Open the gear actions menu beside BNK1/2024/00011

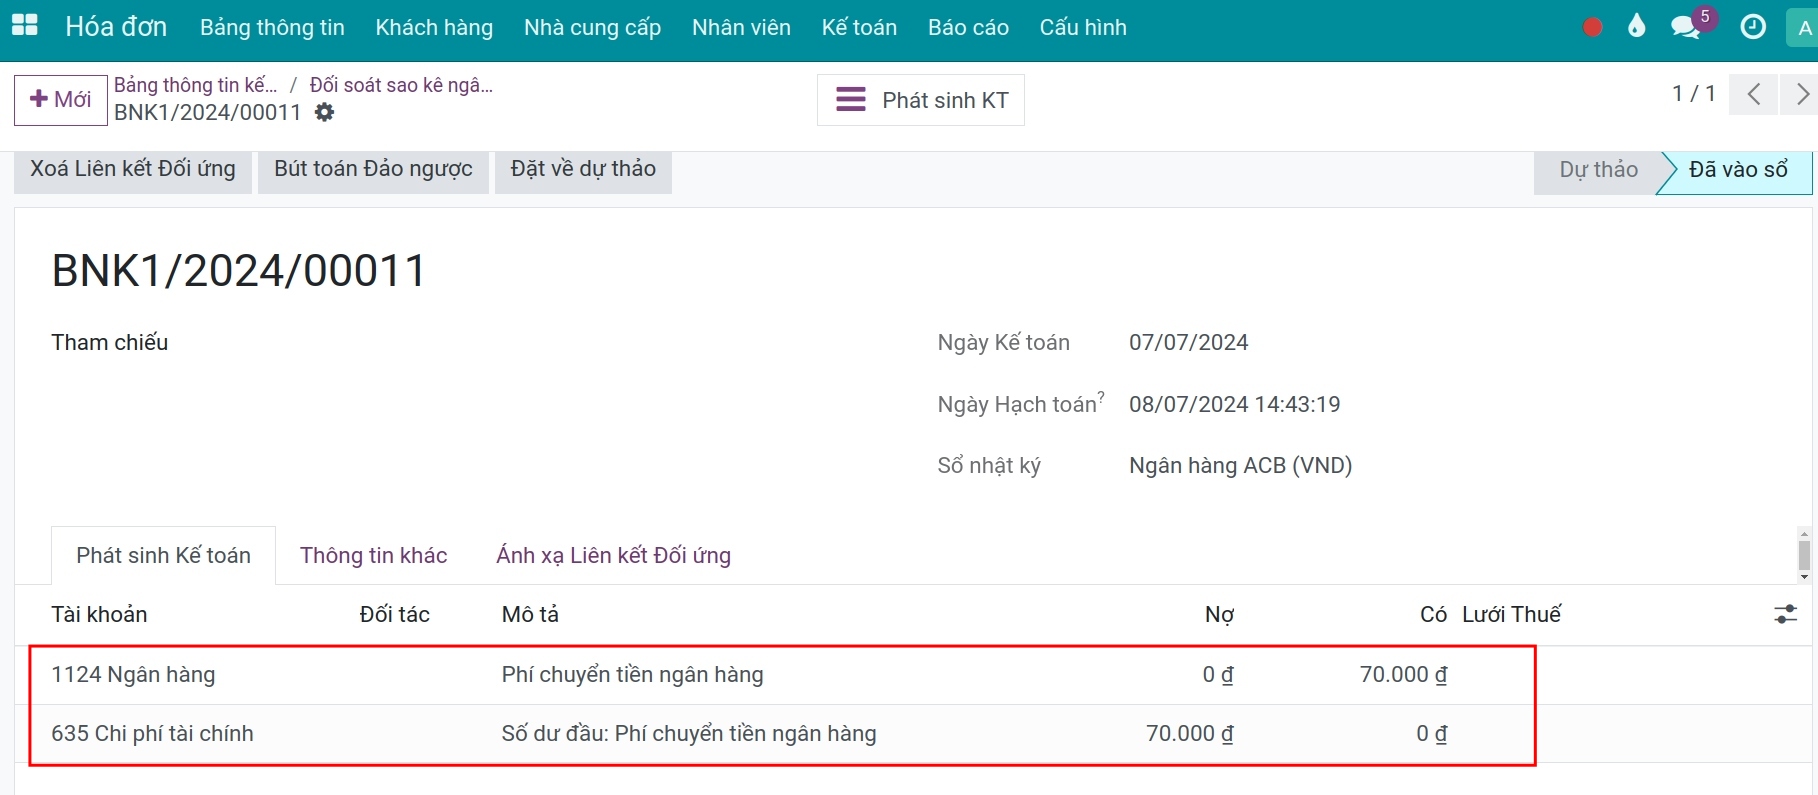(324, 112)
